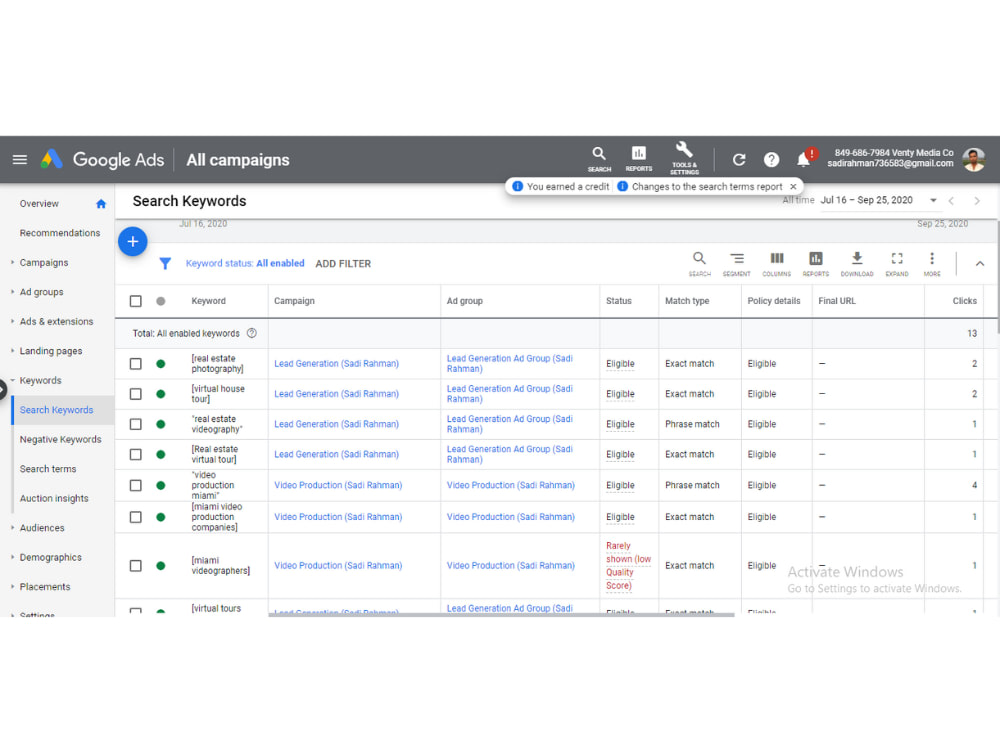The height and width of the screenshot is (750, 1000).
Task: Check the [Real estate virtual tour] row
Action: coord(136,454)
